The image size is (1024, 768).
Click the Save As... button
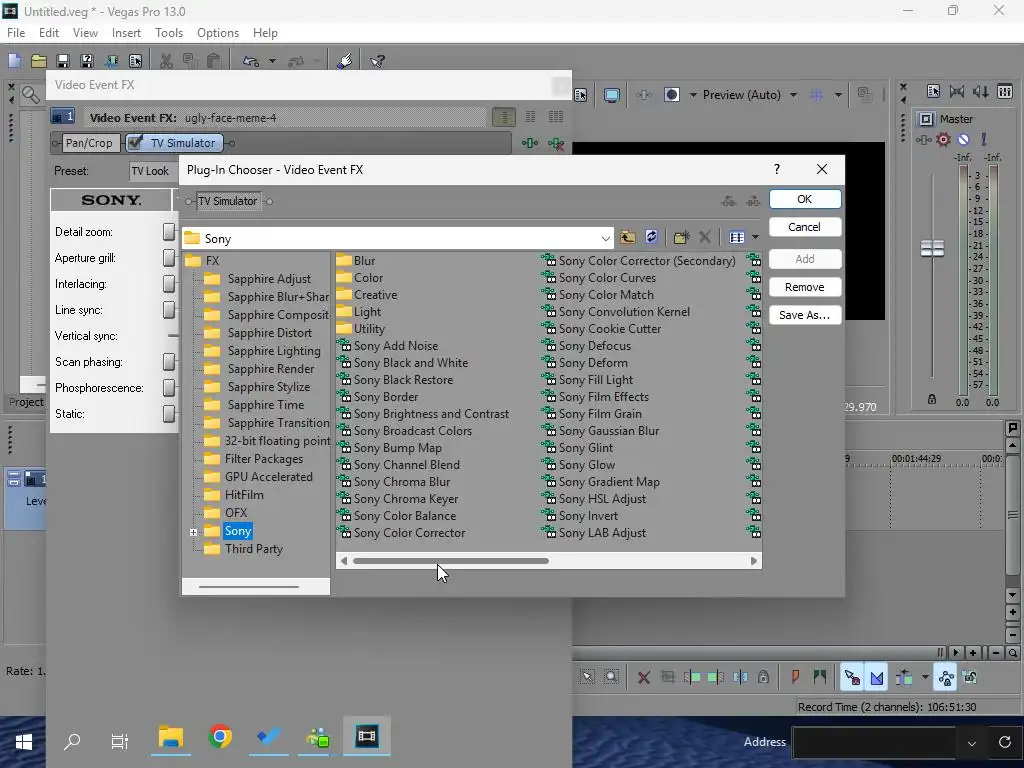click(805, 315)
